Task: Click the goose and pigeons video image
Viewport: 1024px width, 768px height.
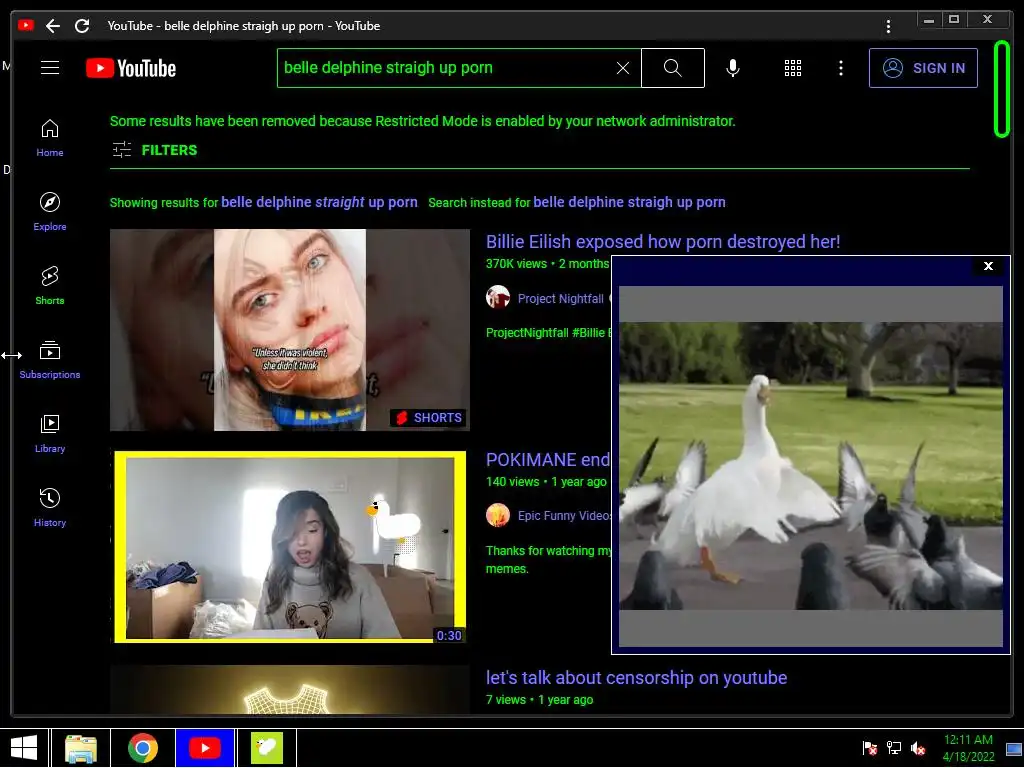Action: click(x=810, y=466)
